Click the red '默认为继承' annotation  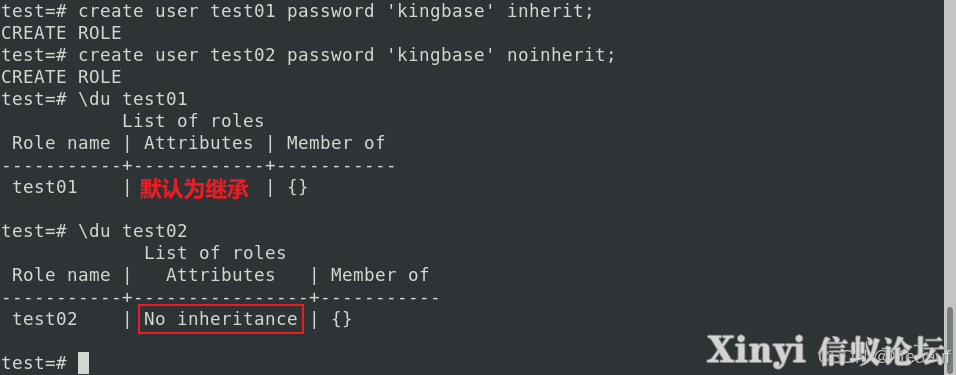[194, 189]
